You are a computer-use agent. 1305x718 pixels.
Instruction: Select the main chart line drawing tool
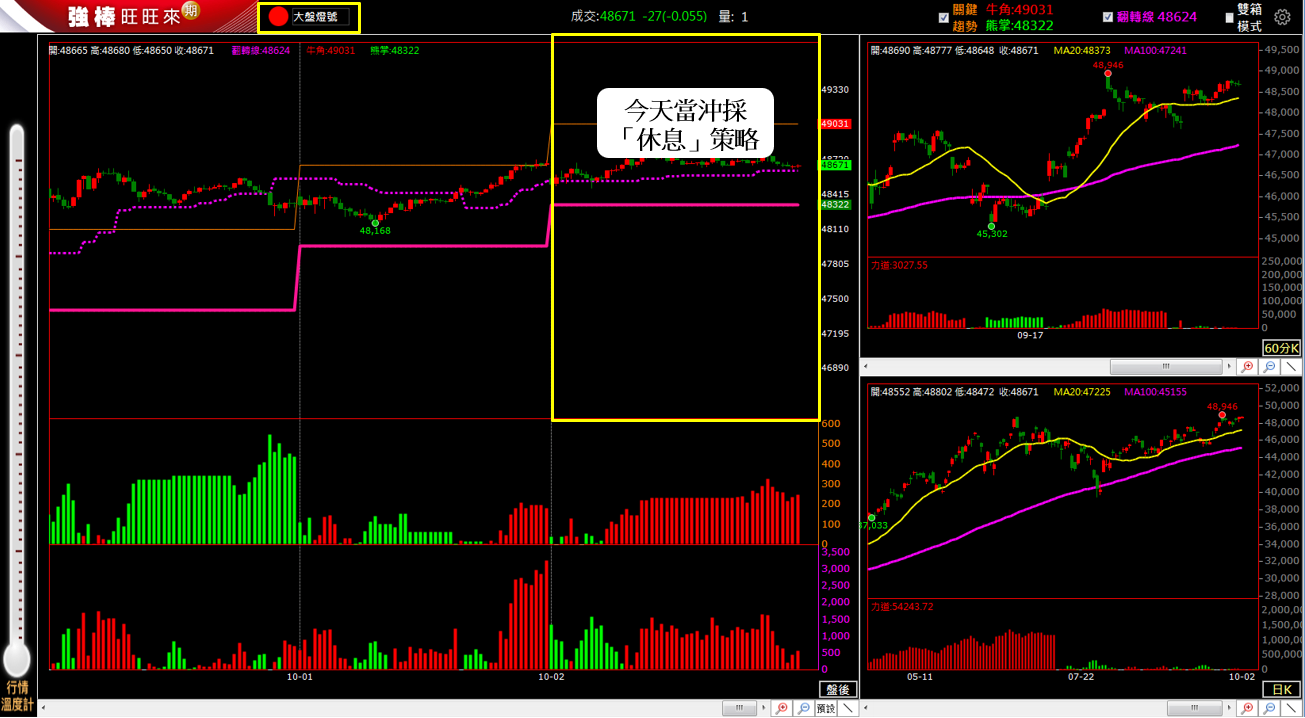pos(848,708)
